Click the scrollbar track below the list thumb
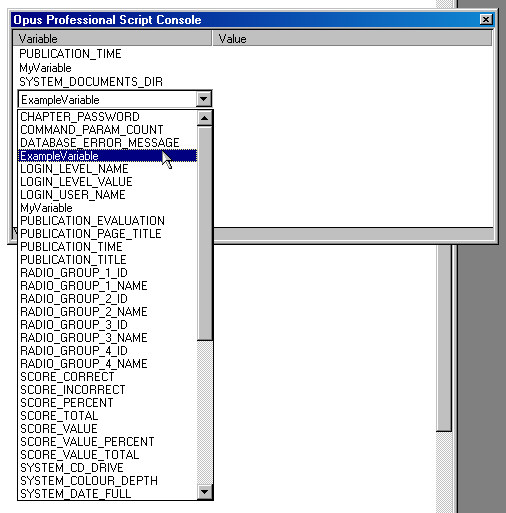 (204, 413)
